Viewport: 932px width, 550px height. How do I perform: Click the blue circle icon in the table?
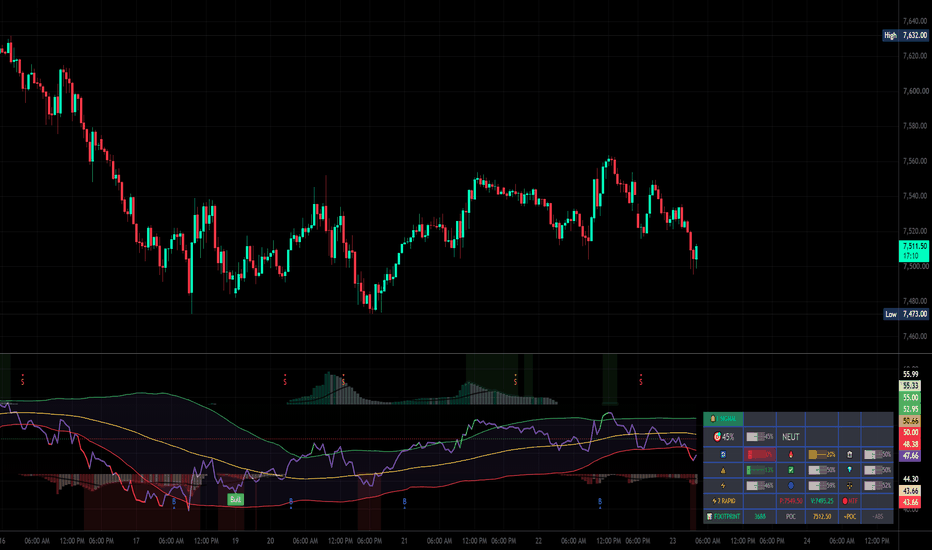791,486
